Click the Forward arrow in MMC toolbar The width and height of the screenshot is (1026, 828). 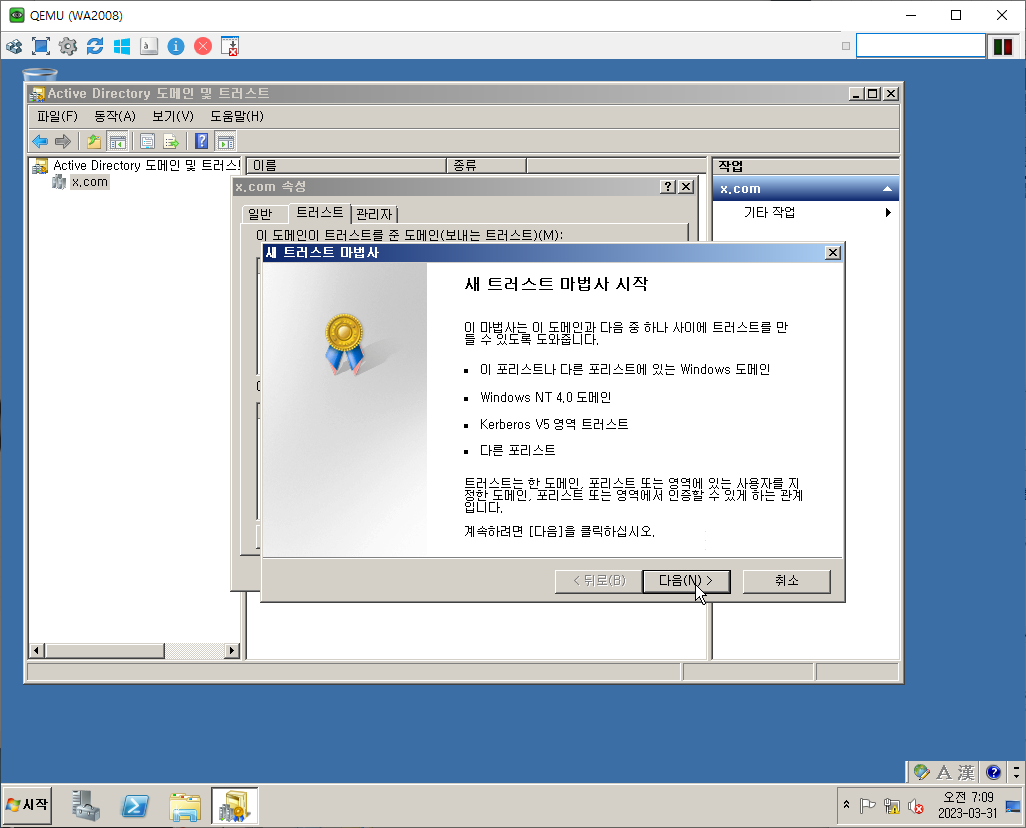pyautogui.click(x=63, y=141)
